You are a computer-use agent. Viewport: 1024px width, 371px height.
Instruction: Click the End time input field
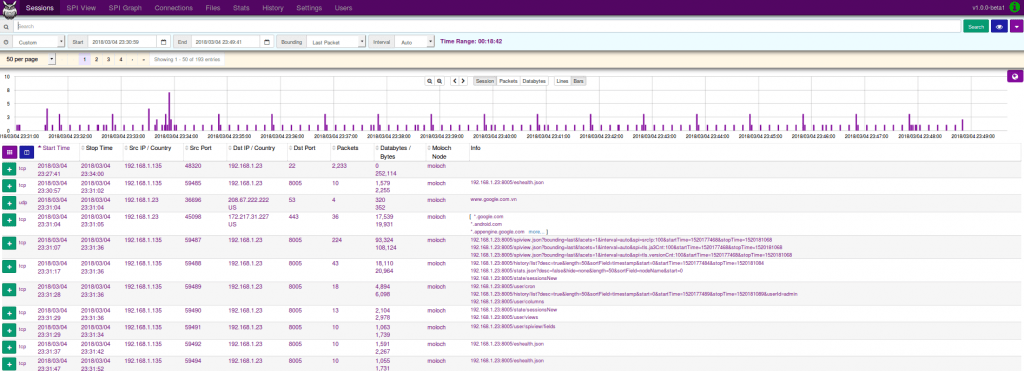[x=226, y=42]
